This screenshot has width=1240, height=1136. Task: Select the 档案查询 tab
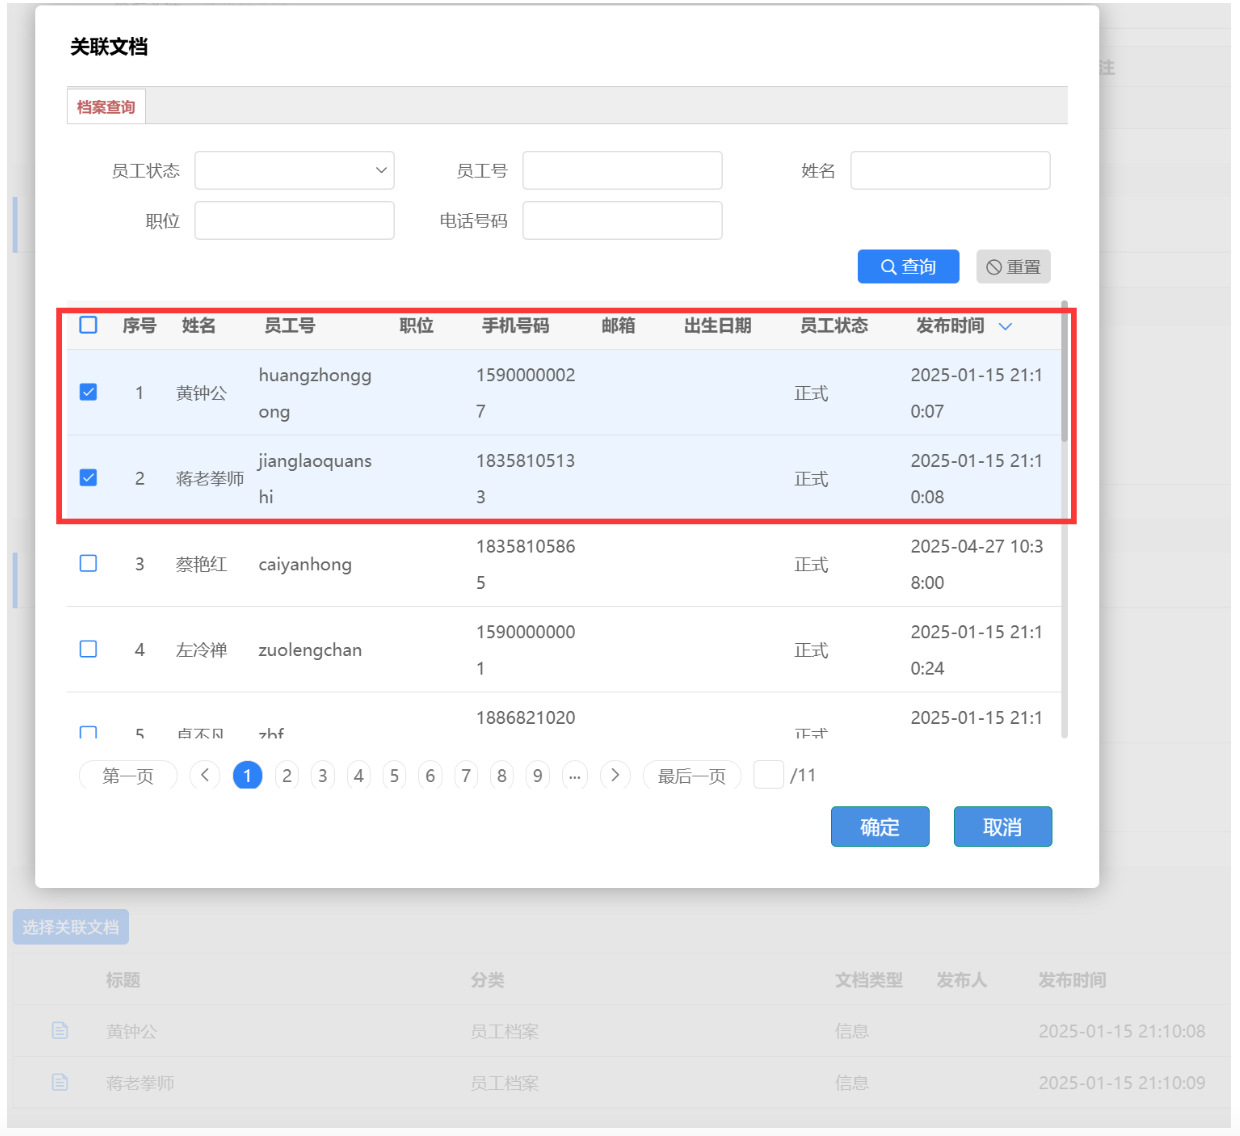106,107
